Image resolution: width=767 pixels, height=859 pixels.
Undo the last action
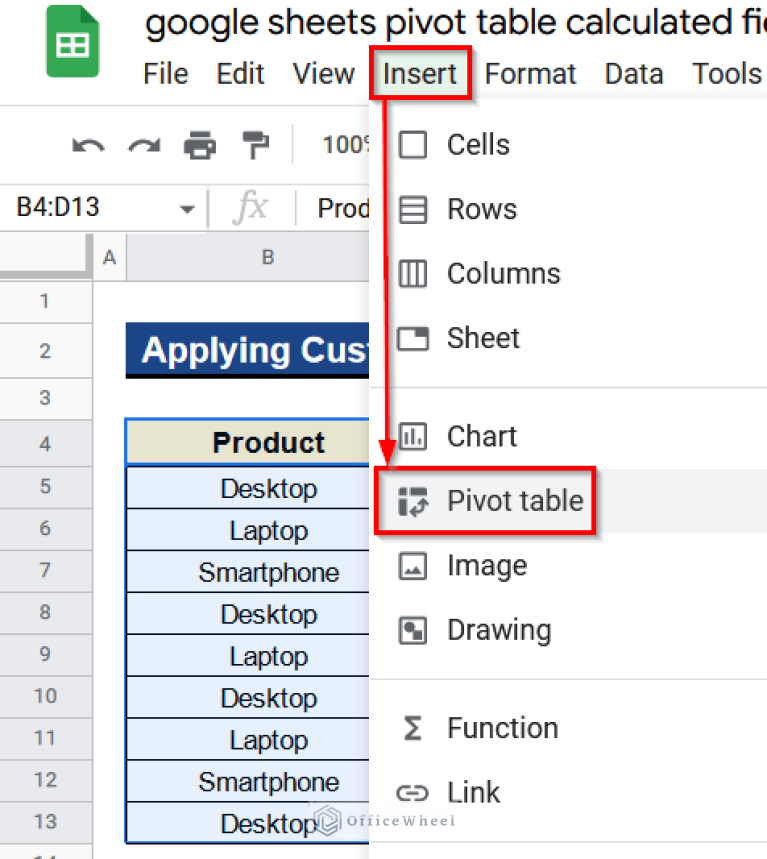point(88,145)
